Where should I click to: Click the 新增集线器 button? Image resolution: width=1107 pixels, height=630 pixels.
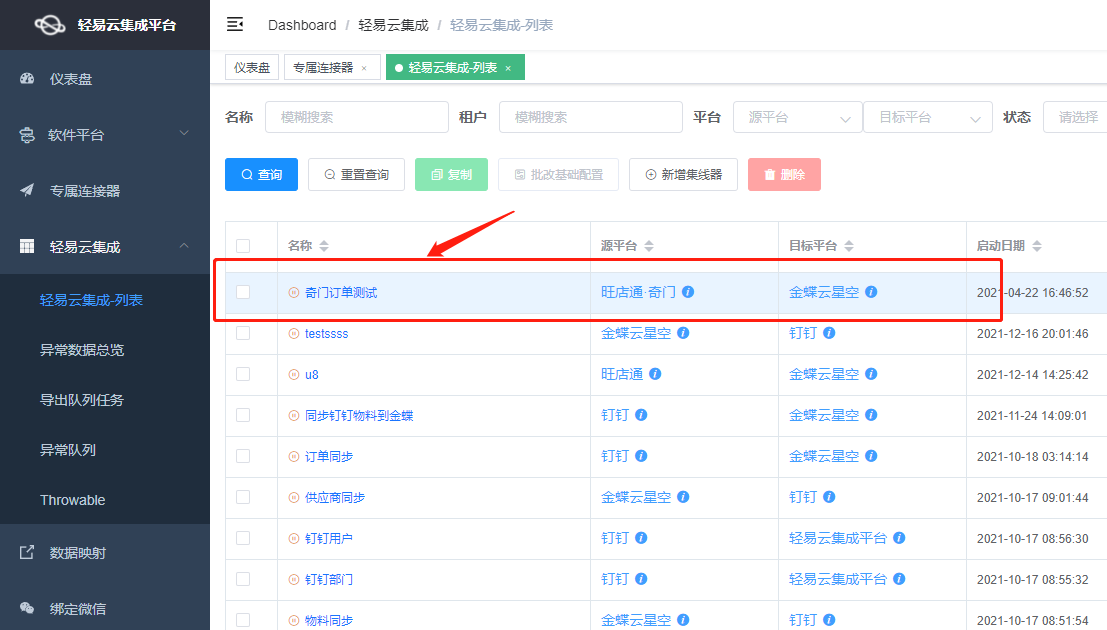(683, 174)
